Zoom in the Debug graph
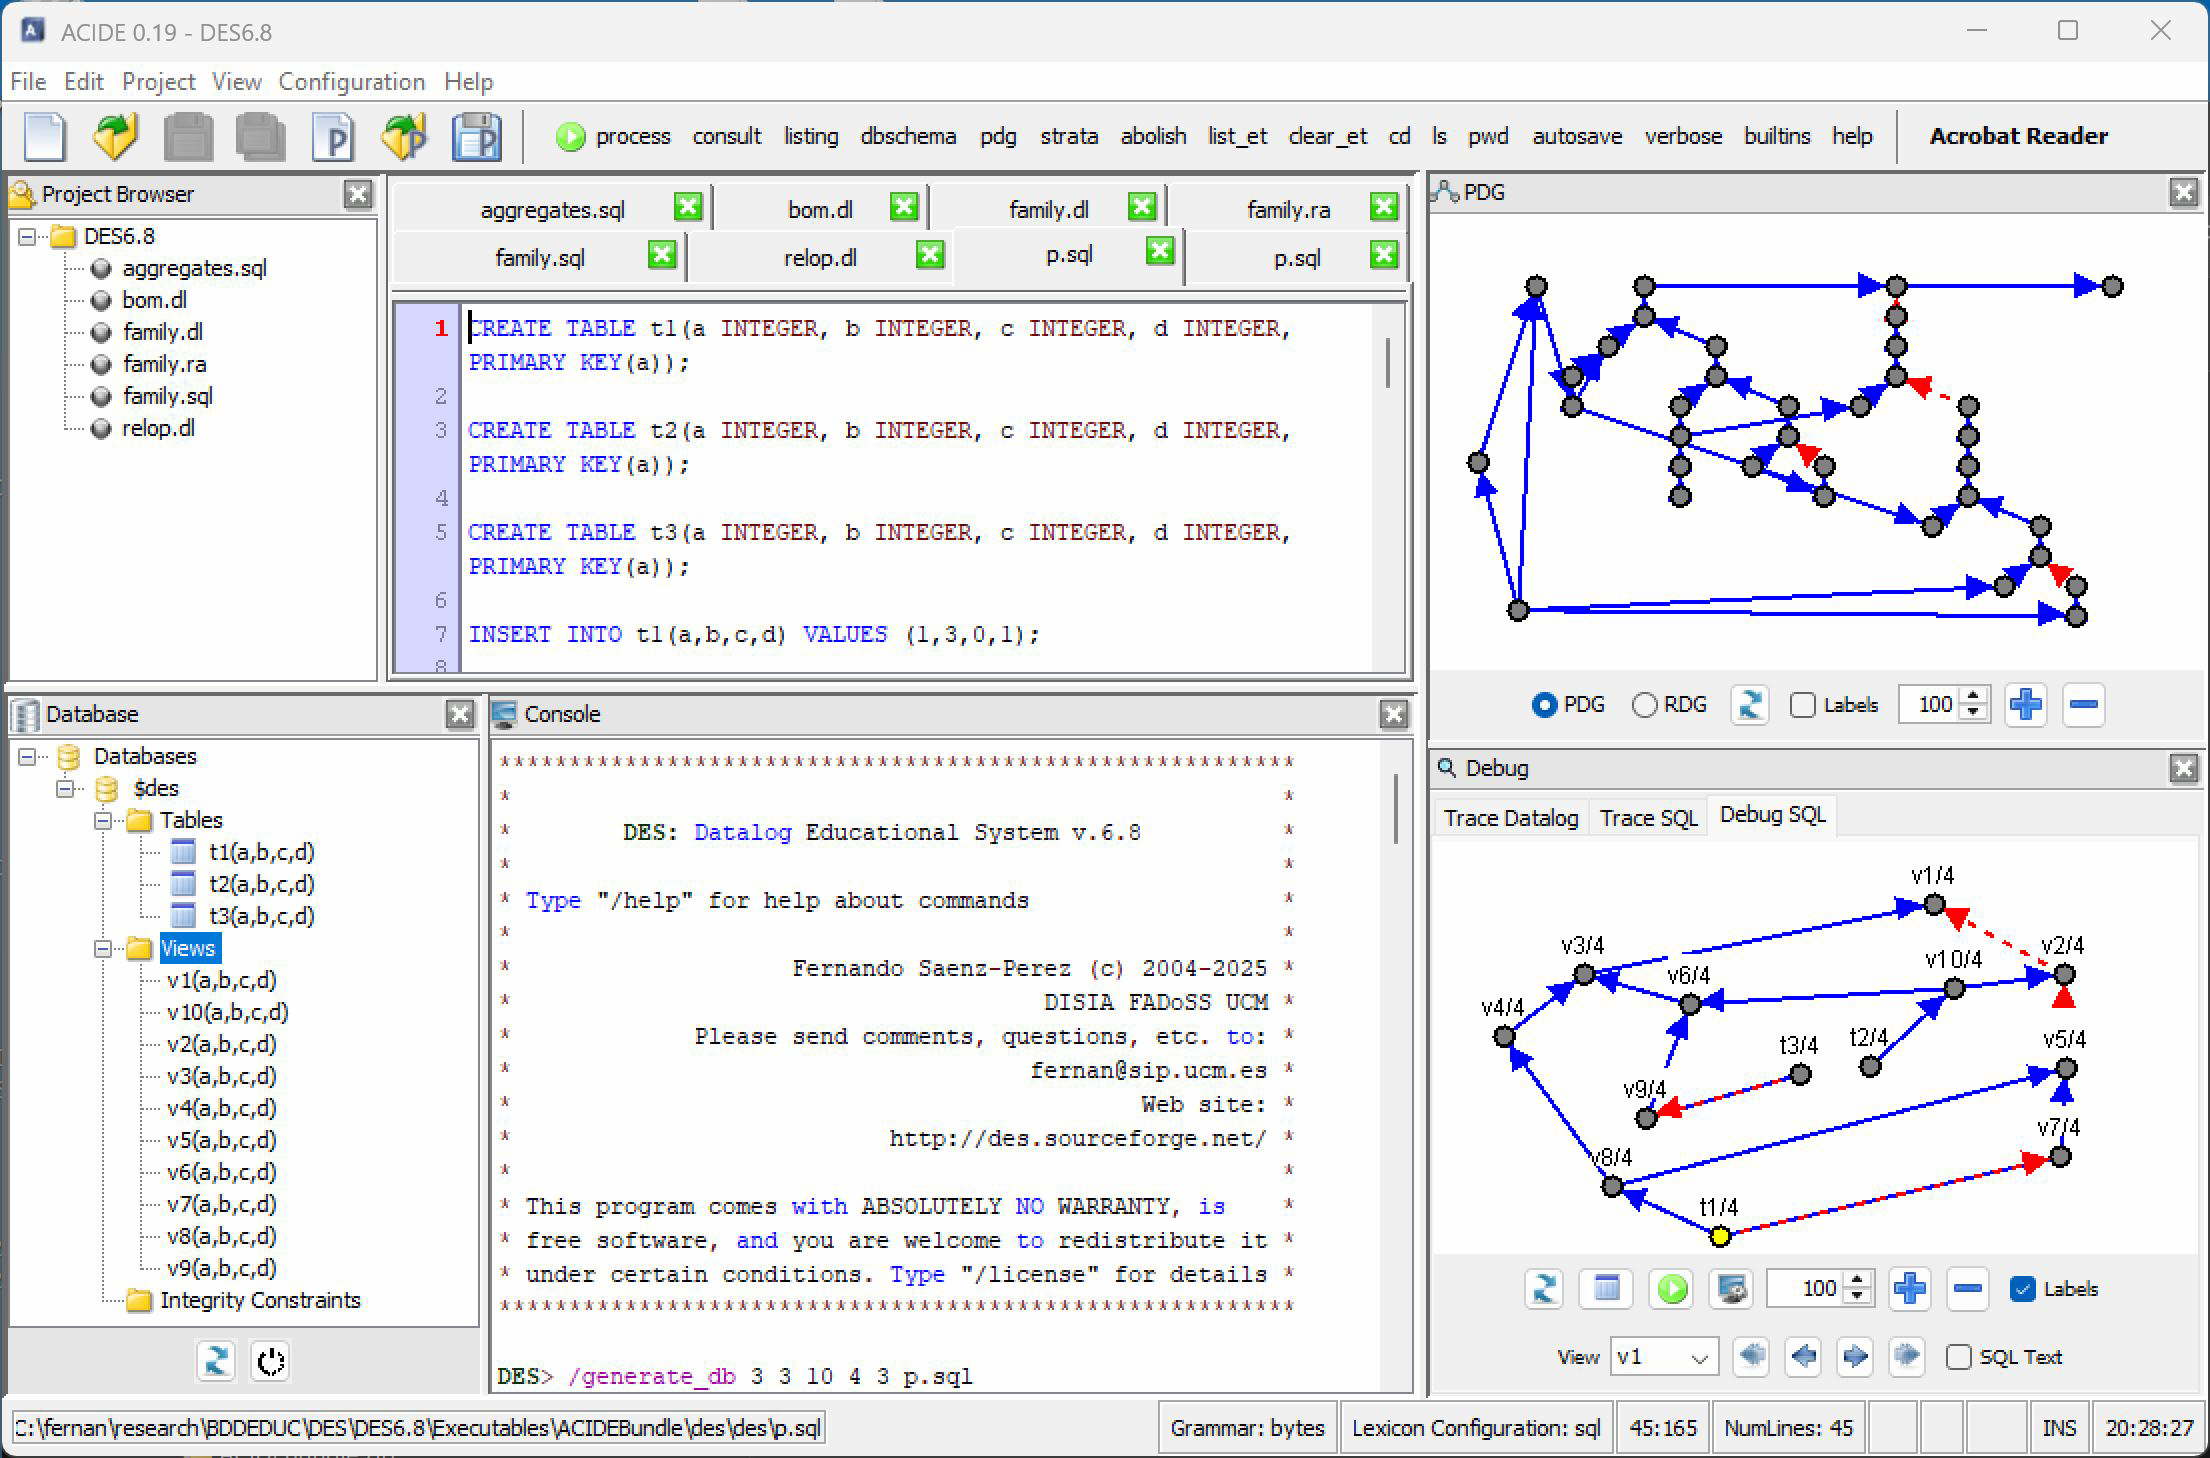 pyautogui.click(x=1909, y=1288)
